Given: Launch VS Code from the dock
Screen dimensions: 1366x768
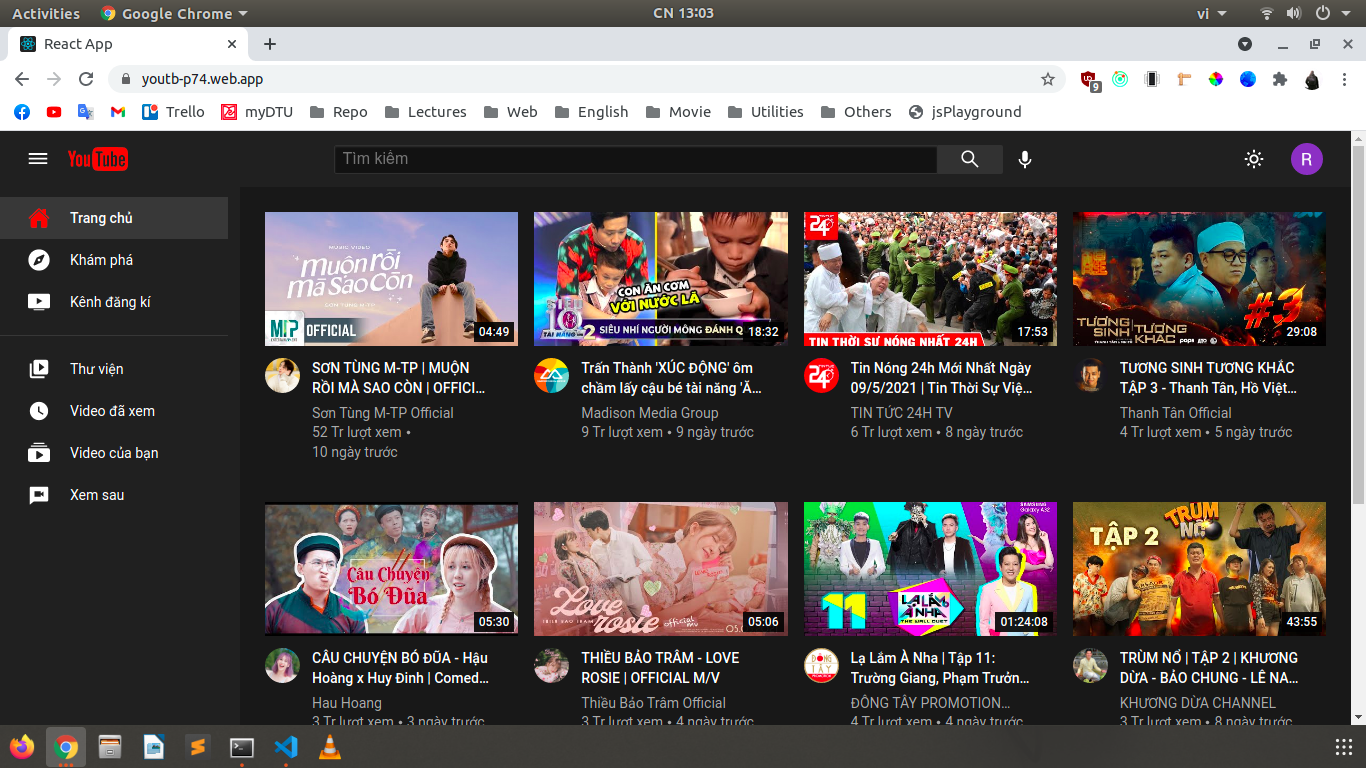Looking at the screenshot, I should pyautogui.click(x=286, y=746).
